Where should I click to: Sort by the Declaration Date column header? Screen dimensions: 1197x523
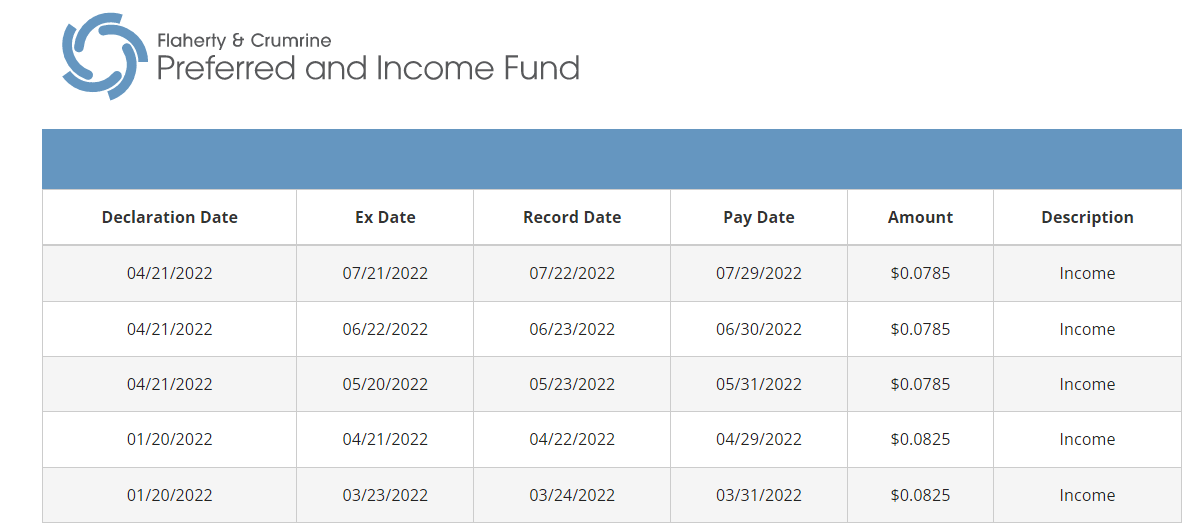click(x=170, y=217)
